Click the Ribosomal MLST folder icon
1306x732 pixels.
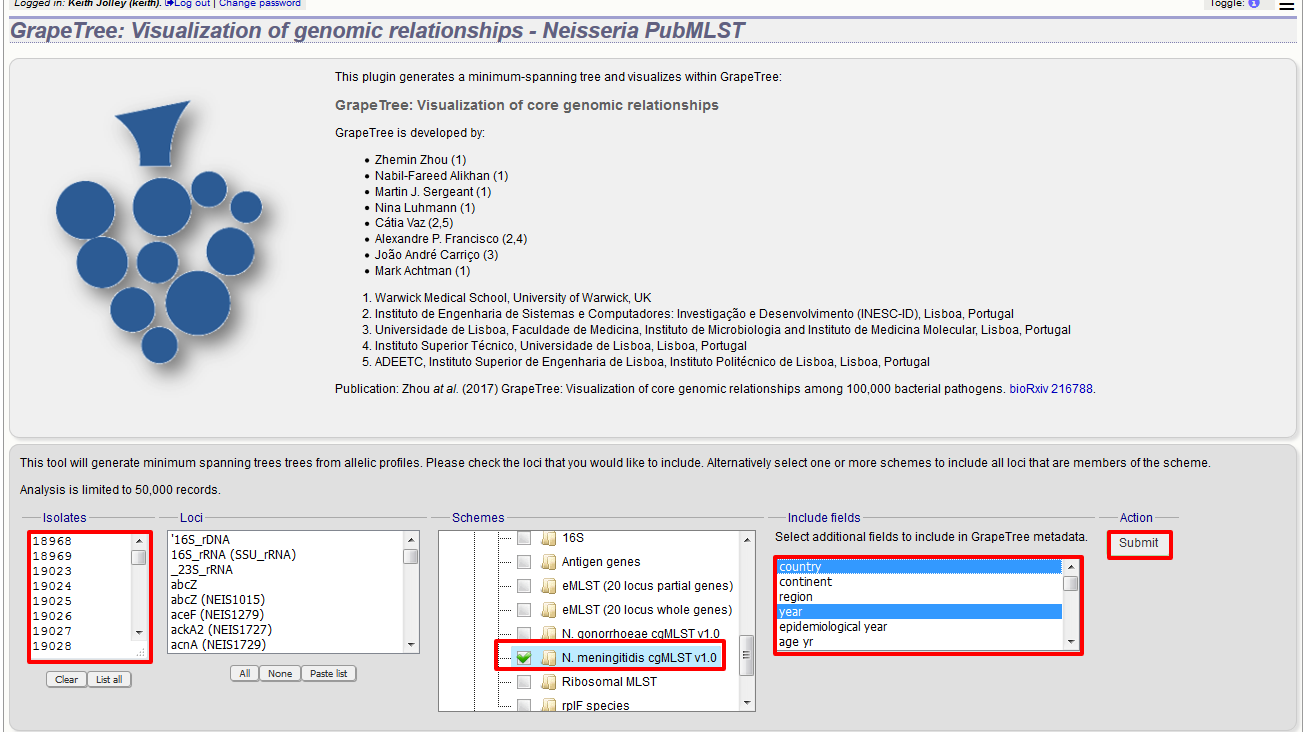[x=548, y=682]
